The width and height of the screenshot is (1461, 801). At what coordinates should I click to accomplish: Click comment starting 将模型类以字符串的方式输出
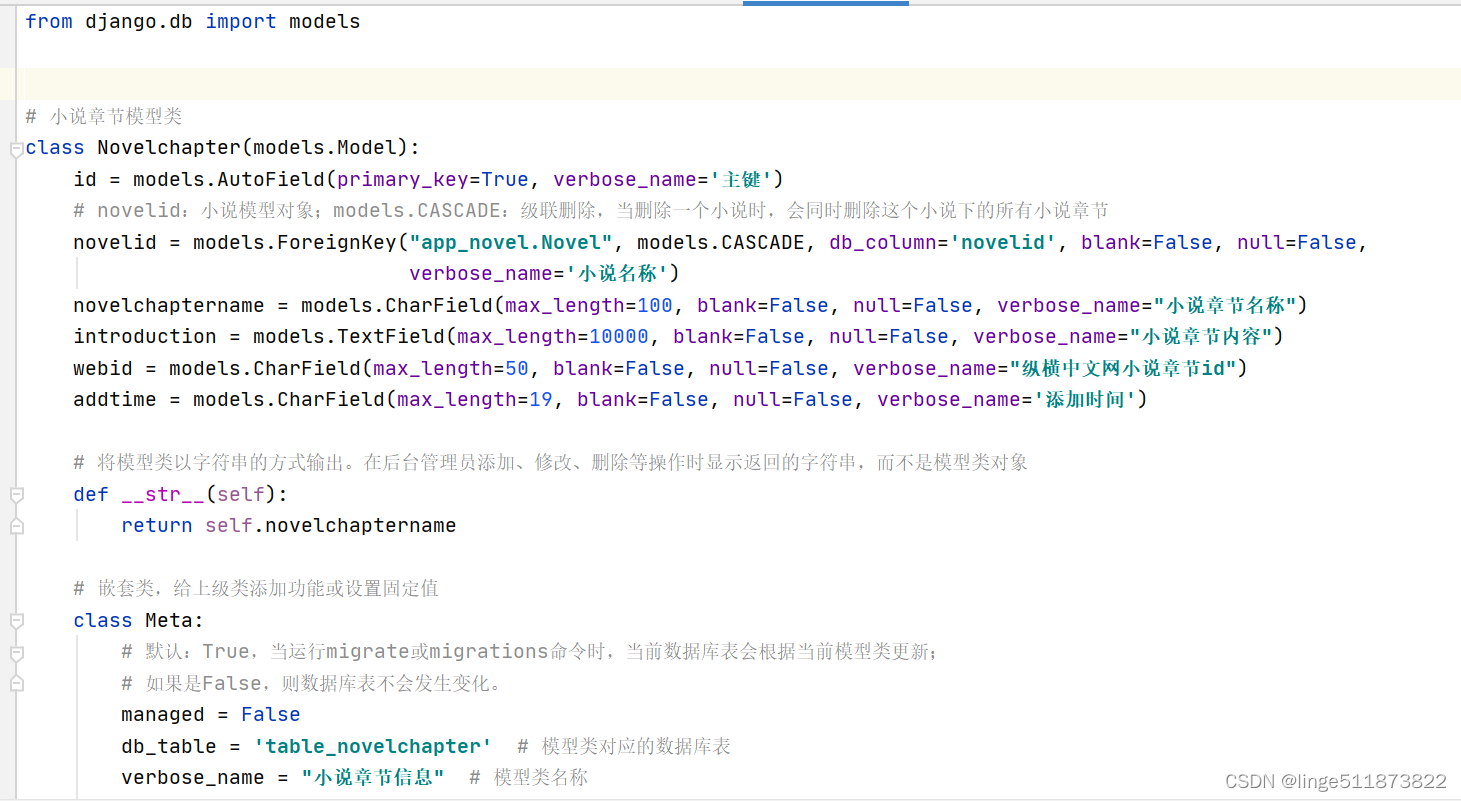pyautogui.click(x=551, y=462)
